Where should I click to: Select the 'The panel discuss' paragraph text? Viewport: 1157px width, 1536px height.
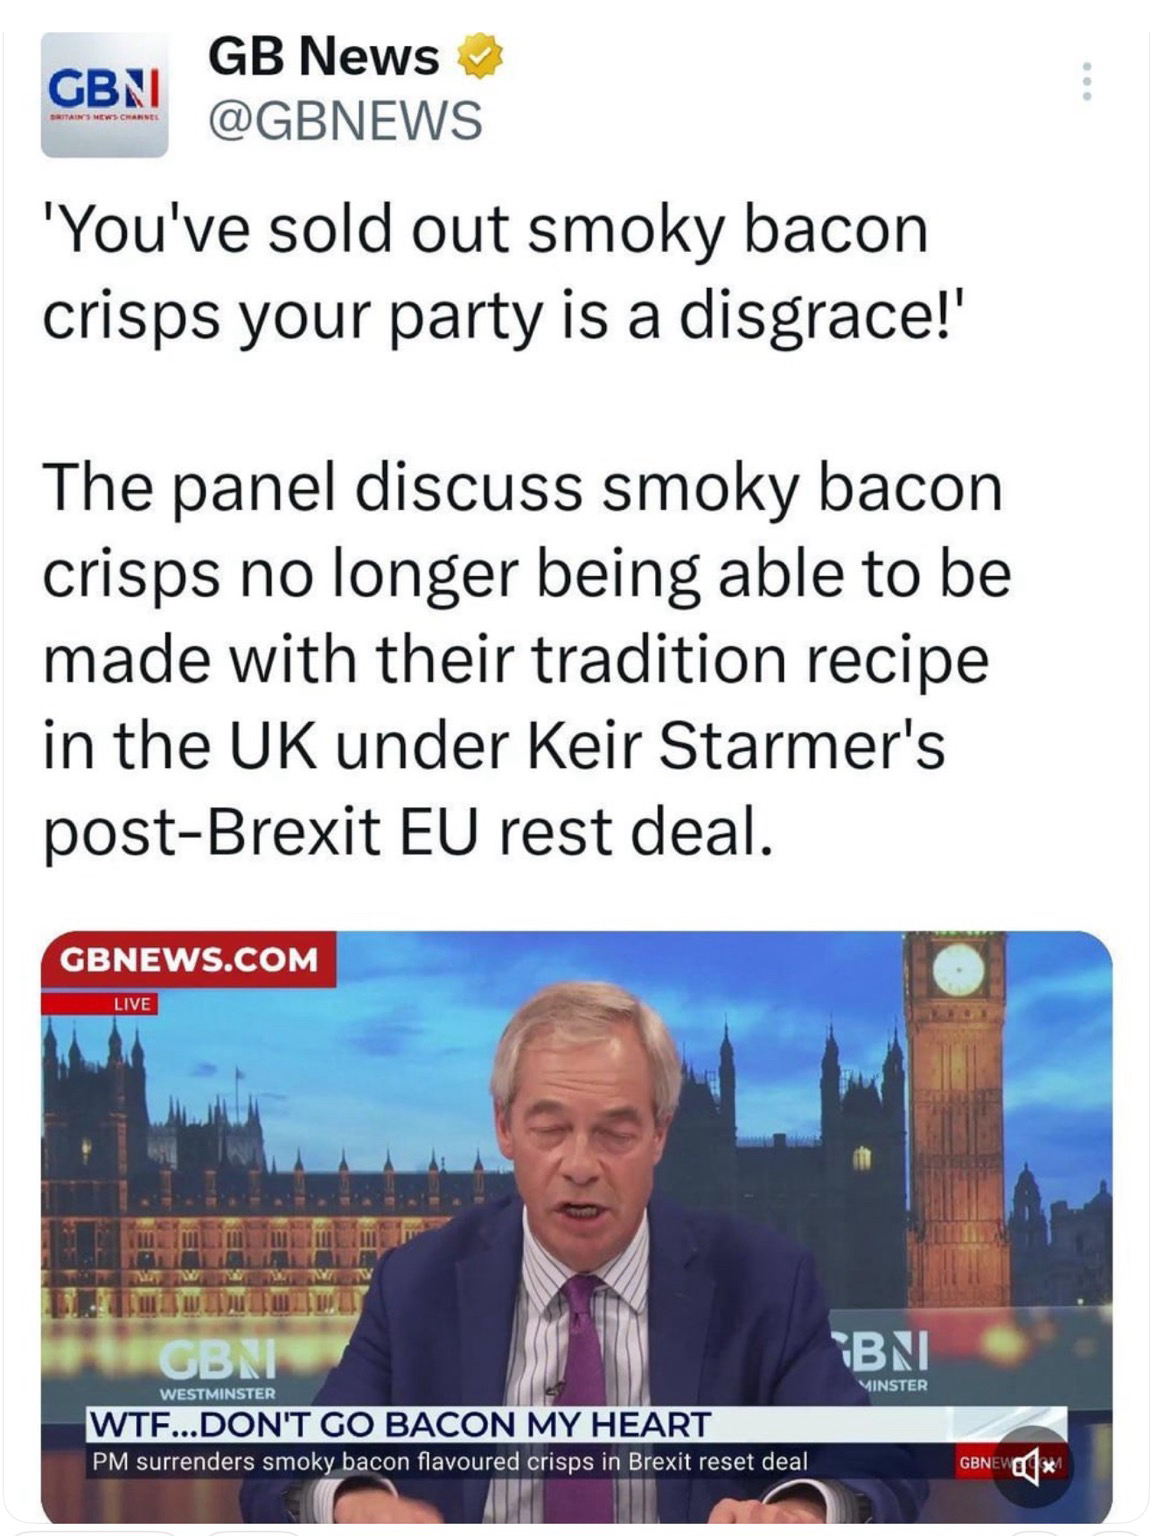[x=527, y=660]
